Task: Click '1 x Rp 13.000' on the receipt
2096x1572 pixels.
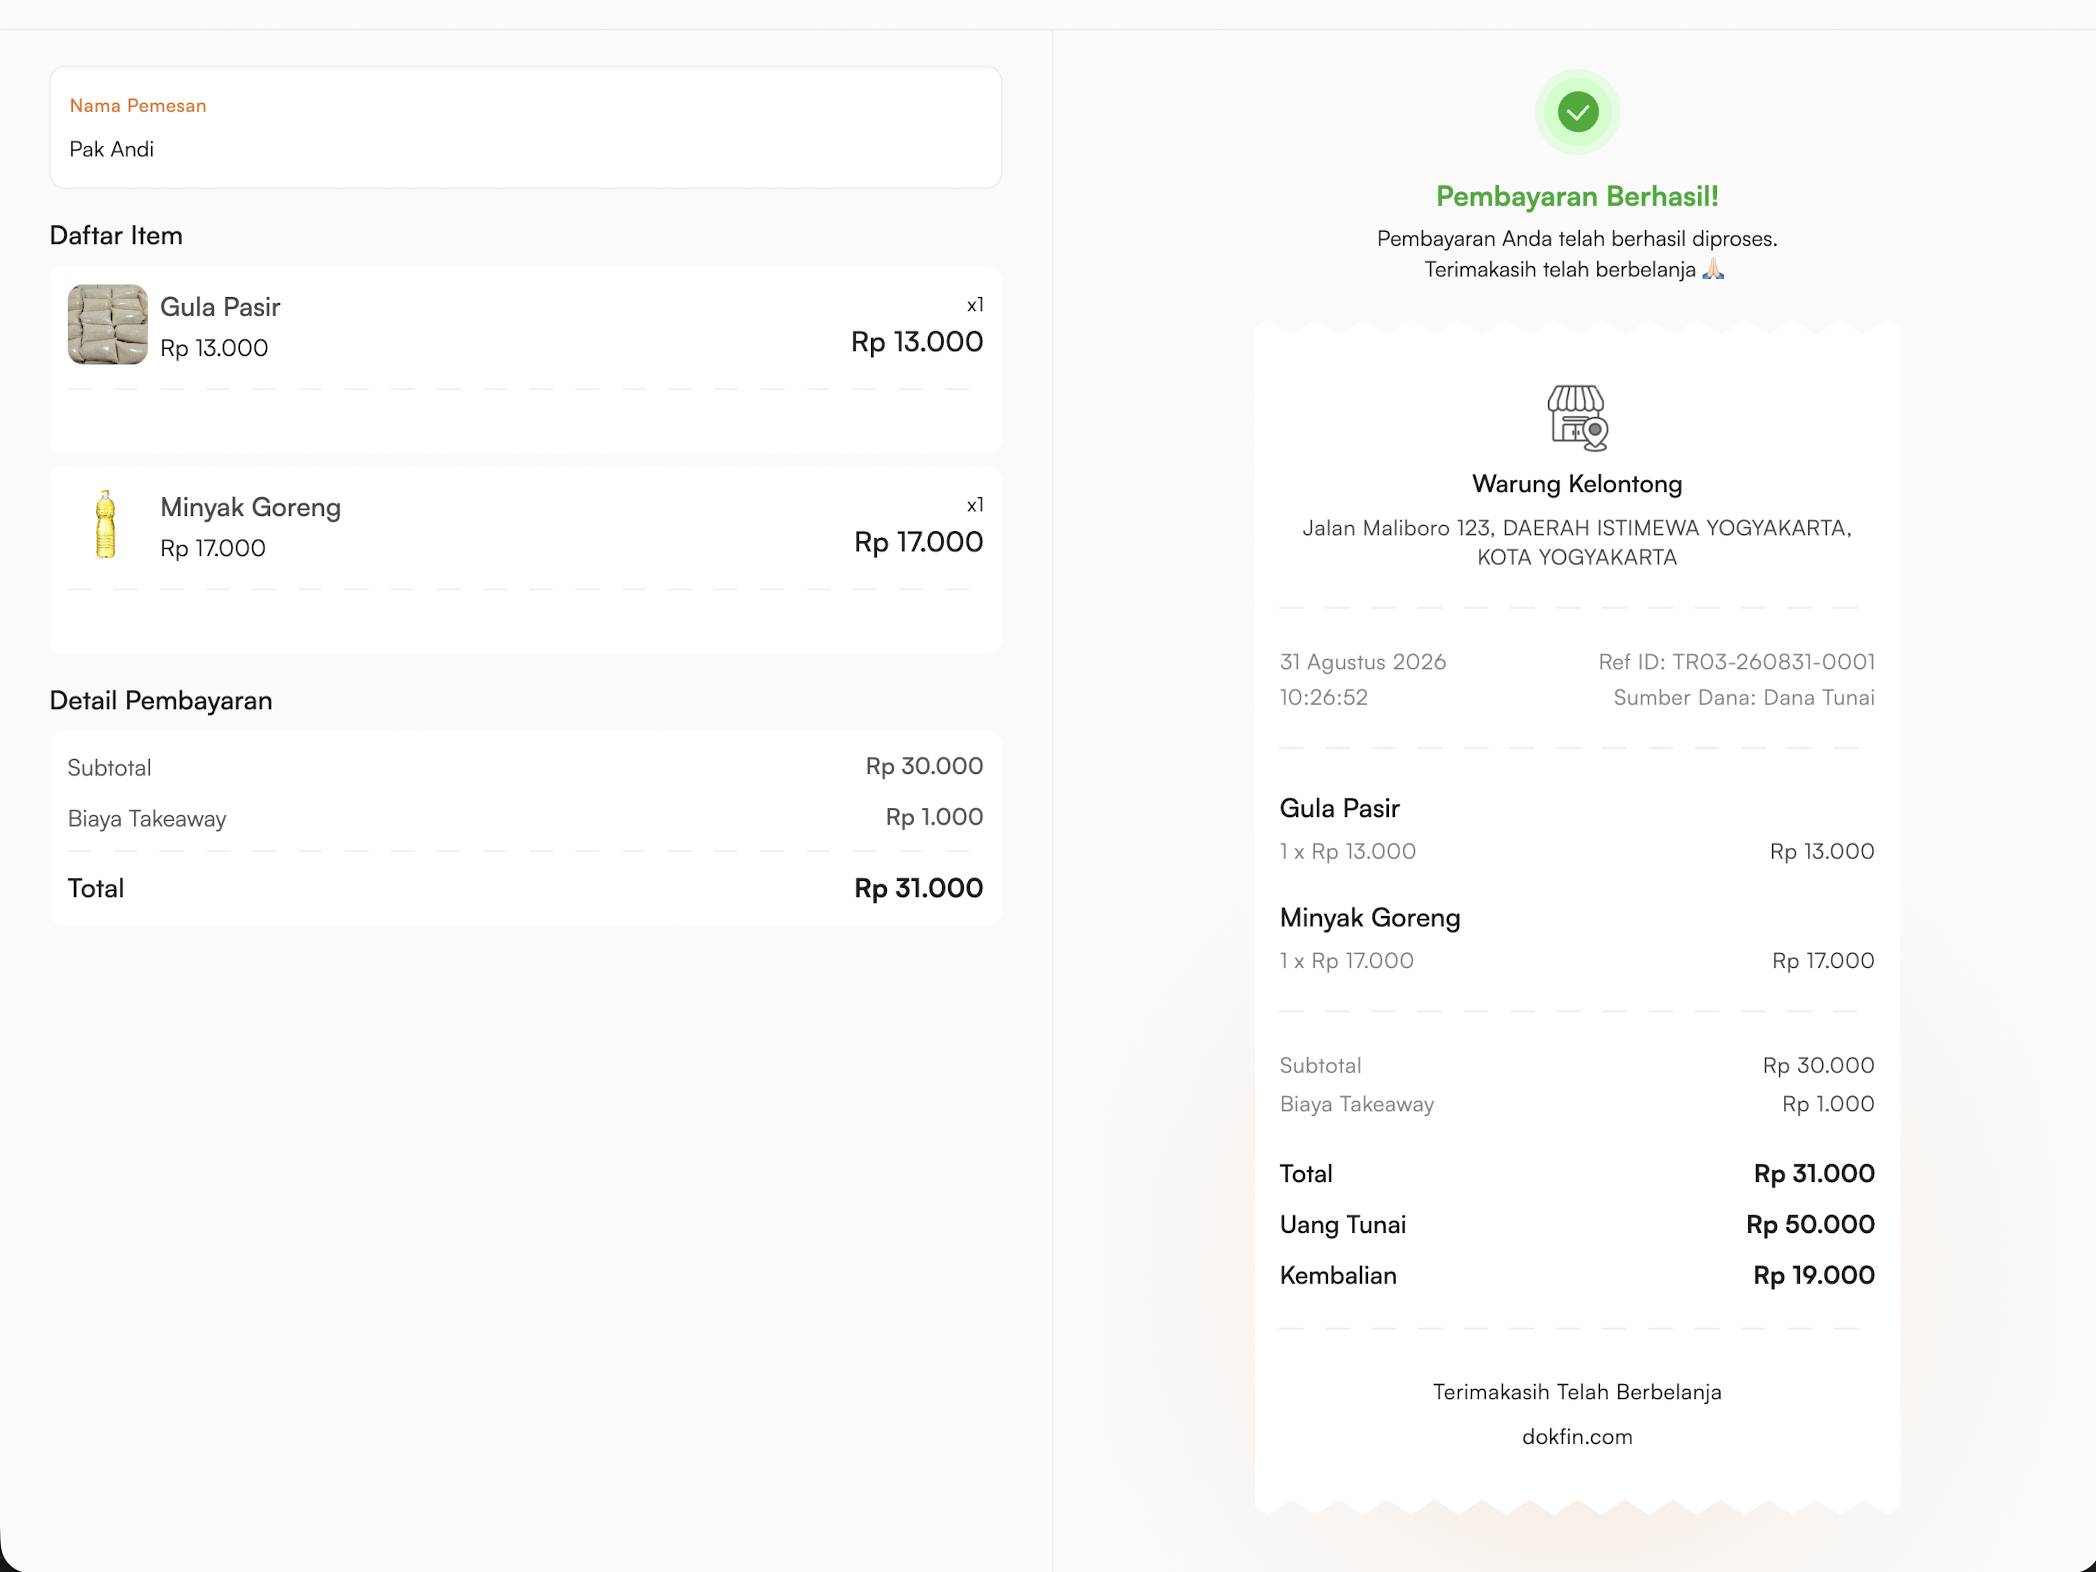Action: pos(1348,852)
